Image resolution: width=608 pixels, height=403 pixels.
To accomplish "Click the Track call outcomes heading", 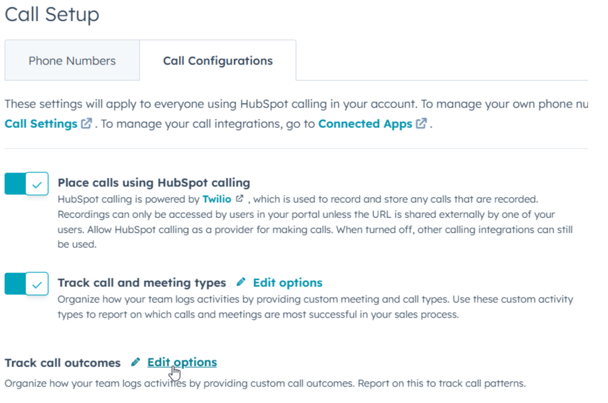I will [x=62, y=363].
